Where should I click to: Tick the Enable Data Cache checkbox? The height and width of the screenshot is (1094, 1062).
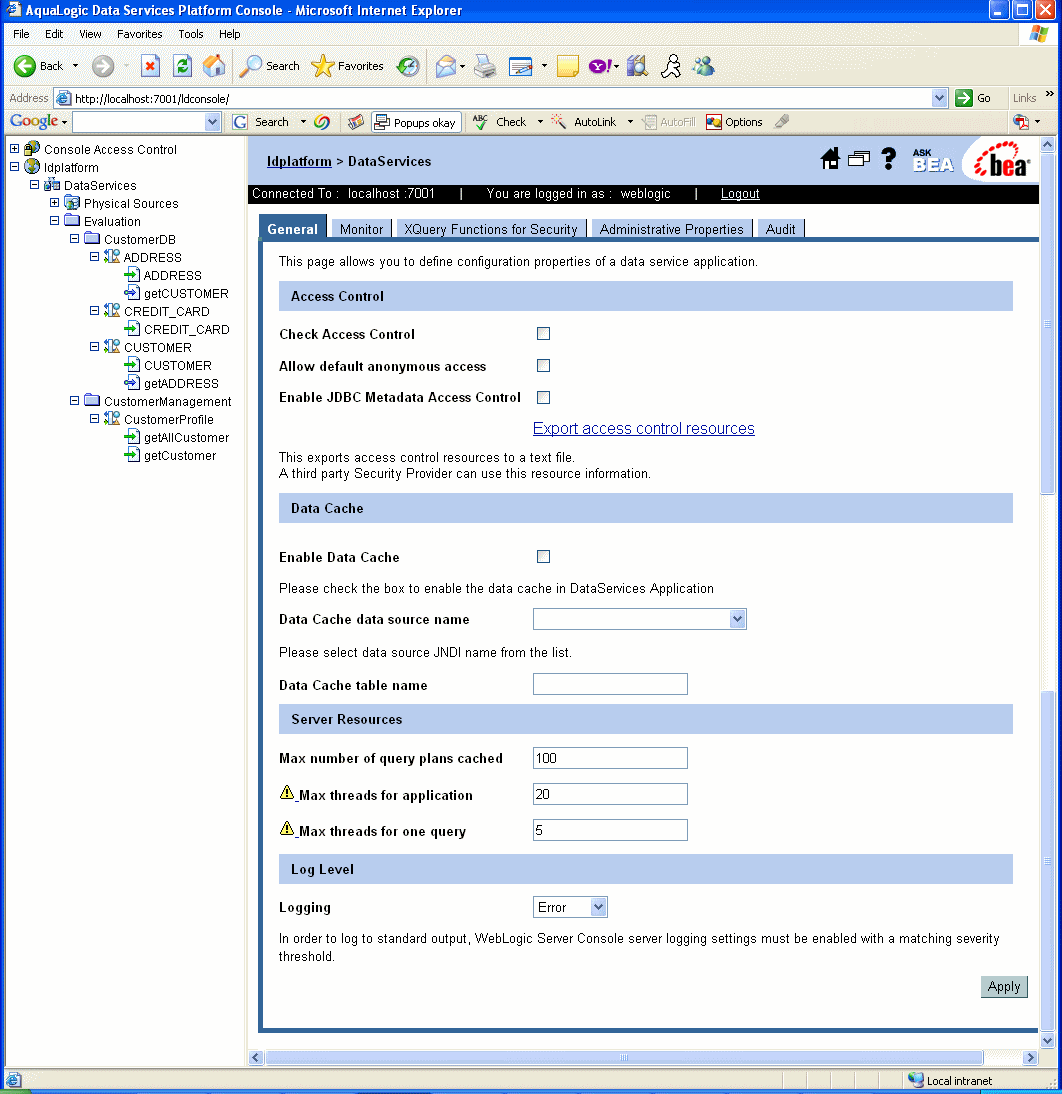point(544,557)
